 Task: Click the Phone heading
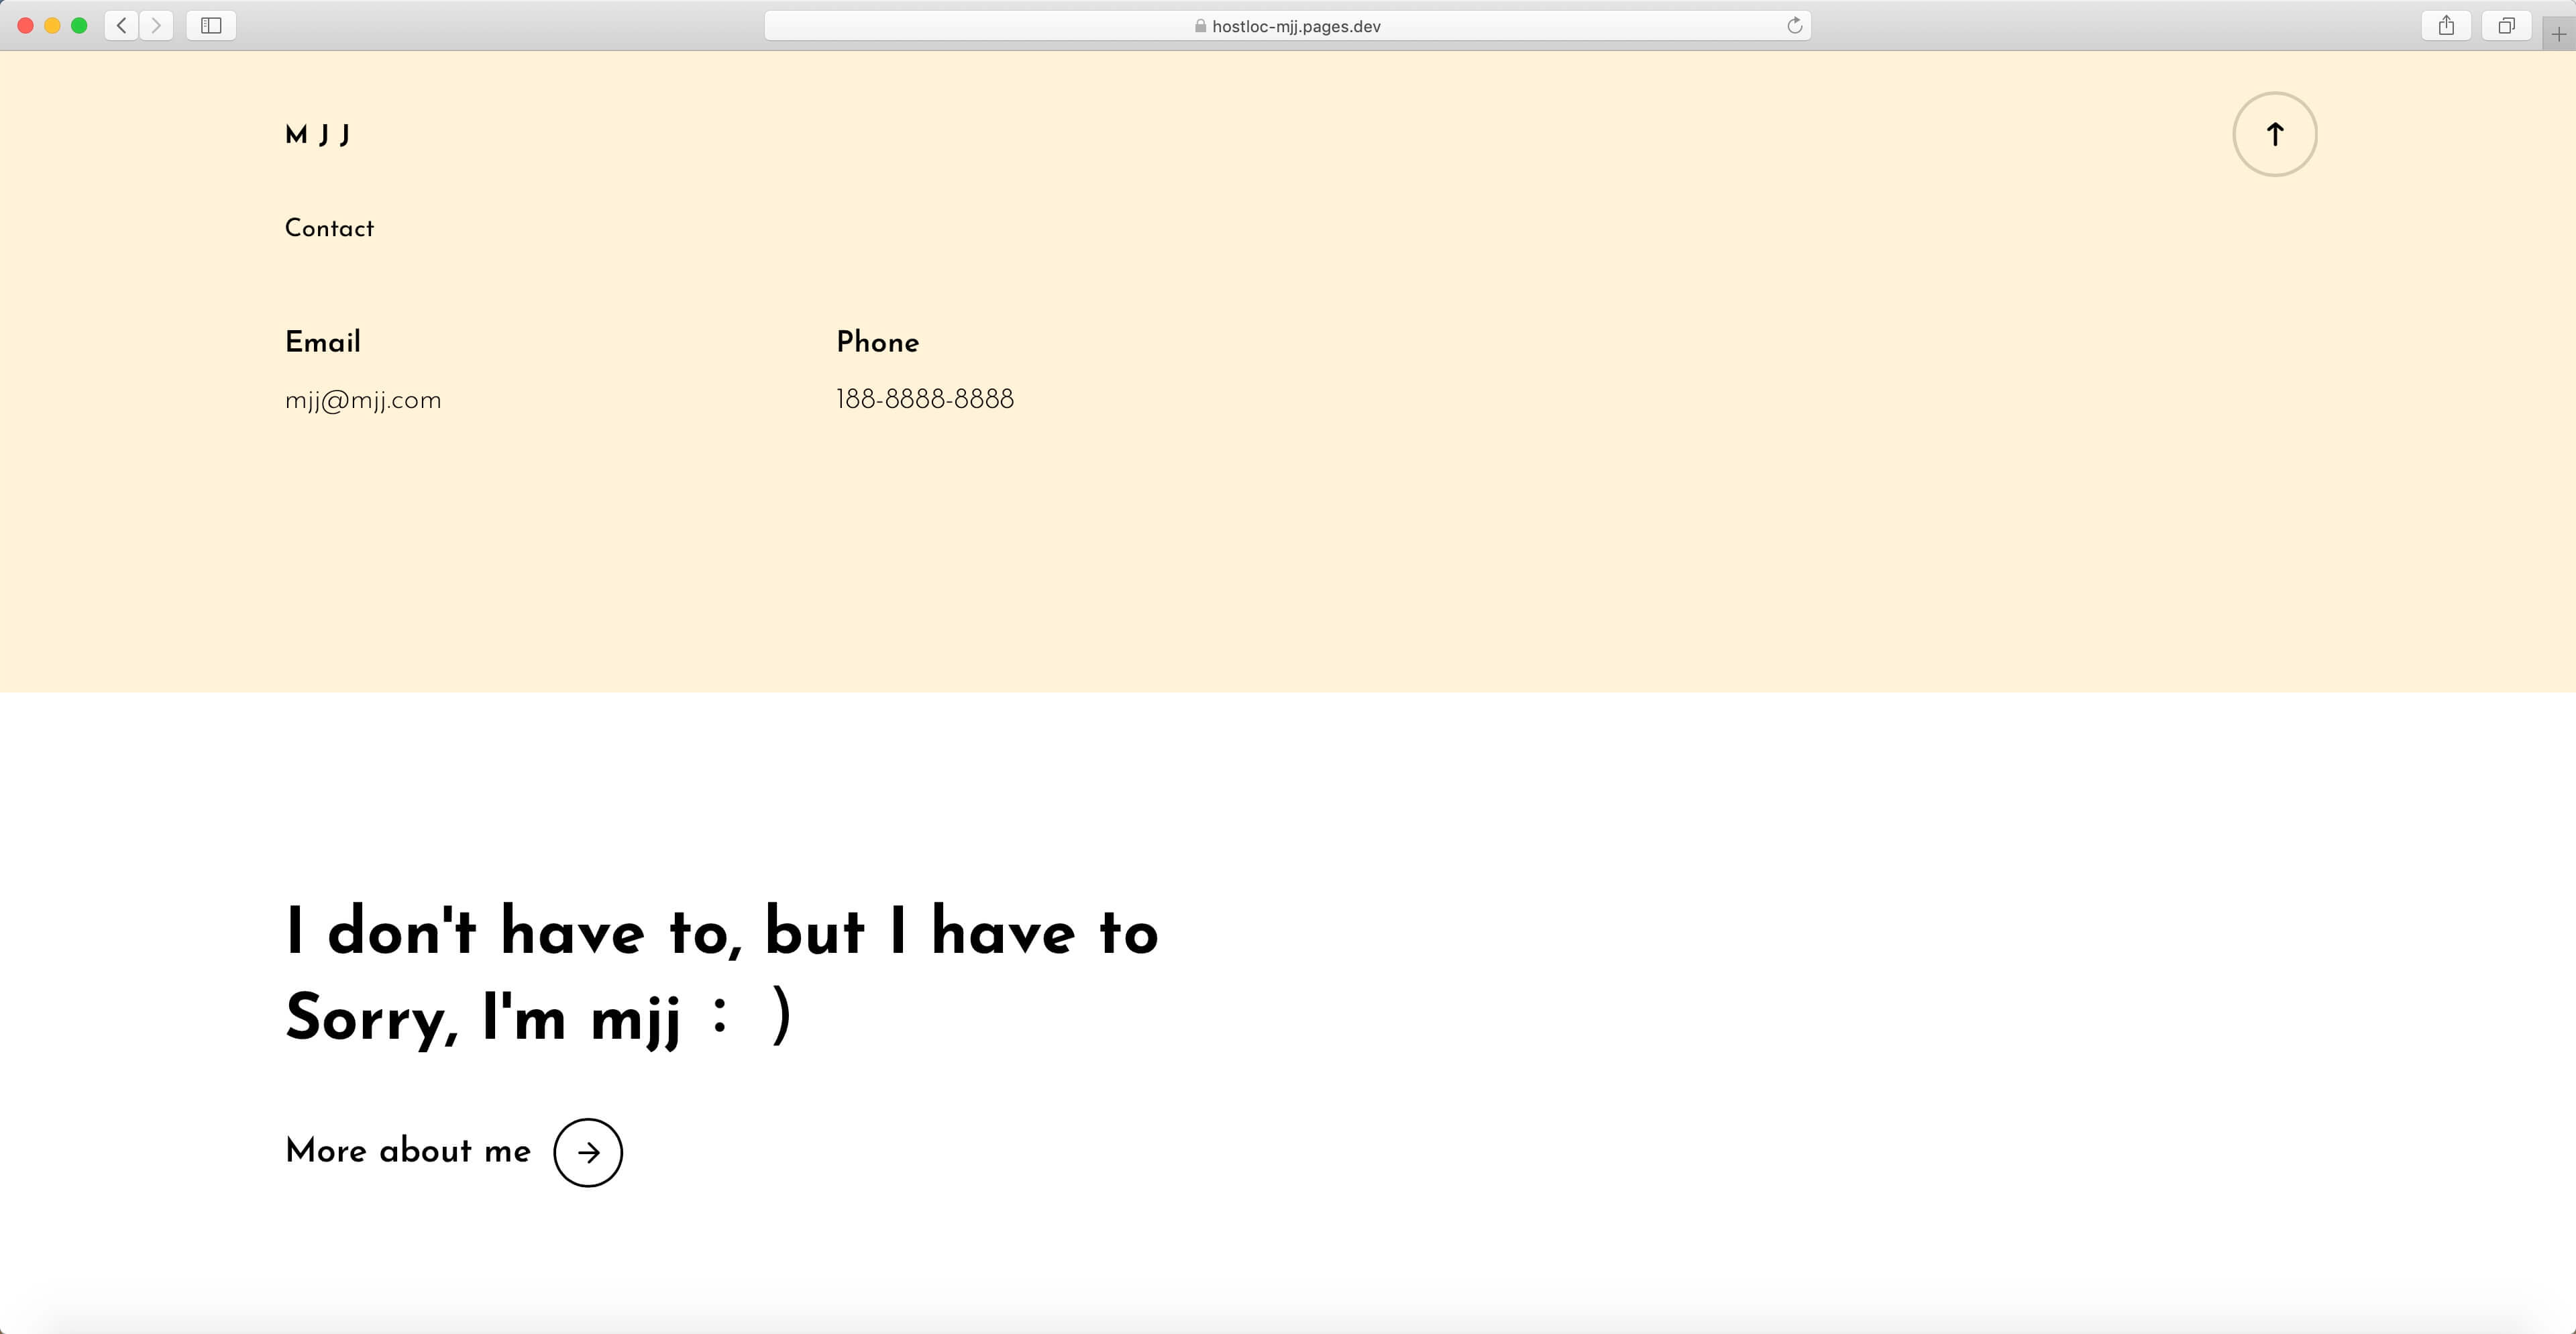tap(877, 342)
